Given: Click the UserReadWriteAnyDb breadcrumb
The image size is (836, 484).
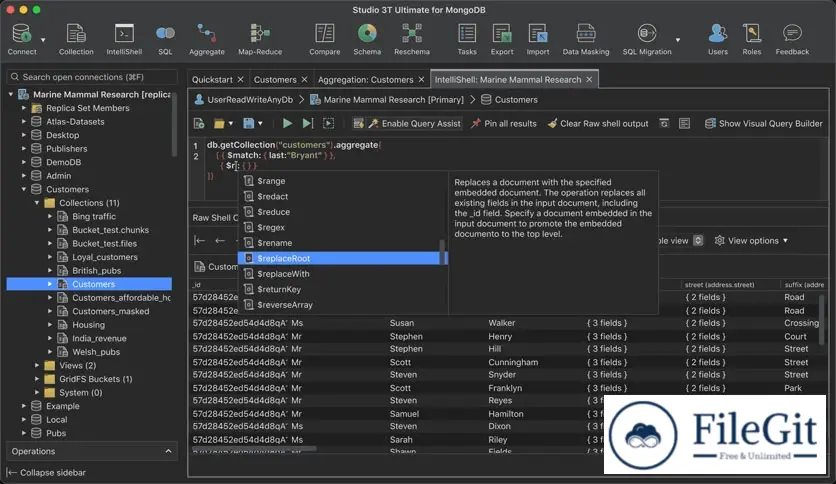Looking at the screenshot, I should (x=244, y=100).
